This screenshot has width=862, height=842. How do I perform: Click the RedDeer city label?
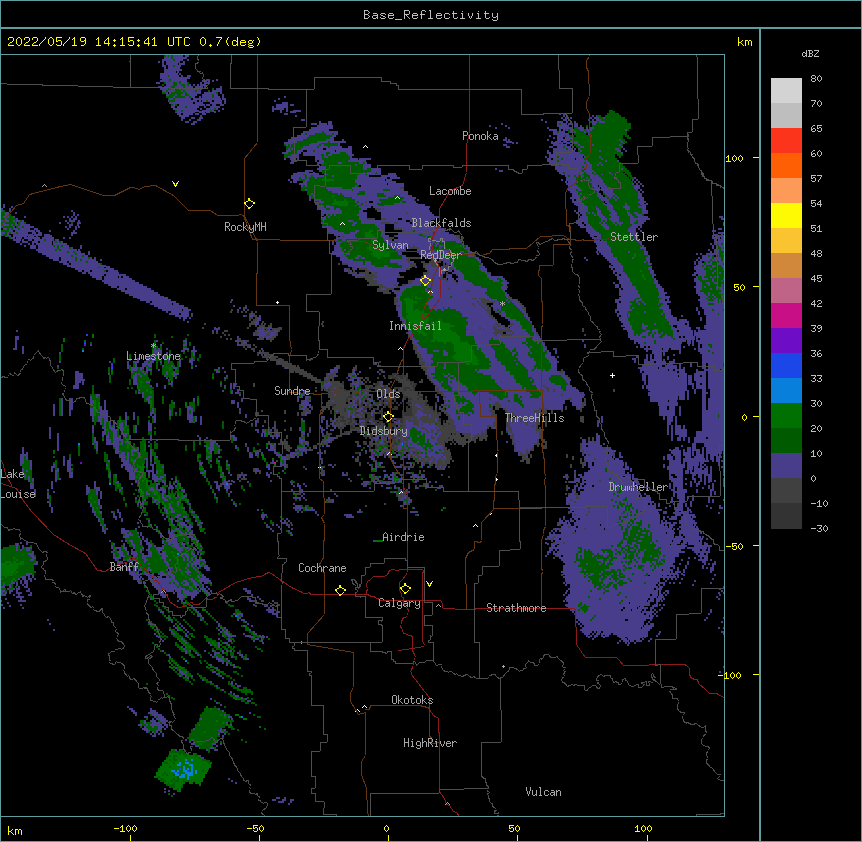pos(441,255)
